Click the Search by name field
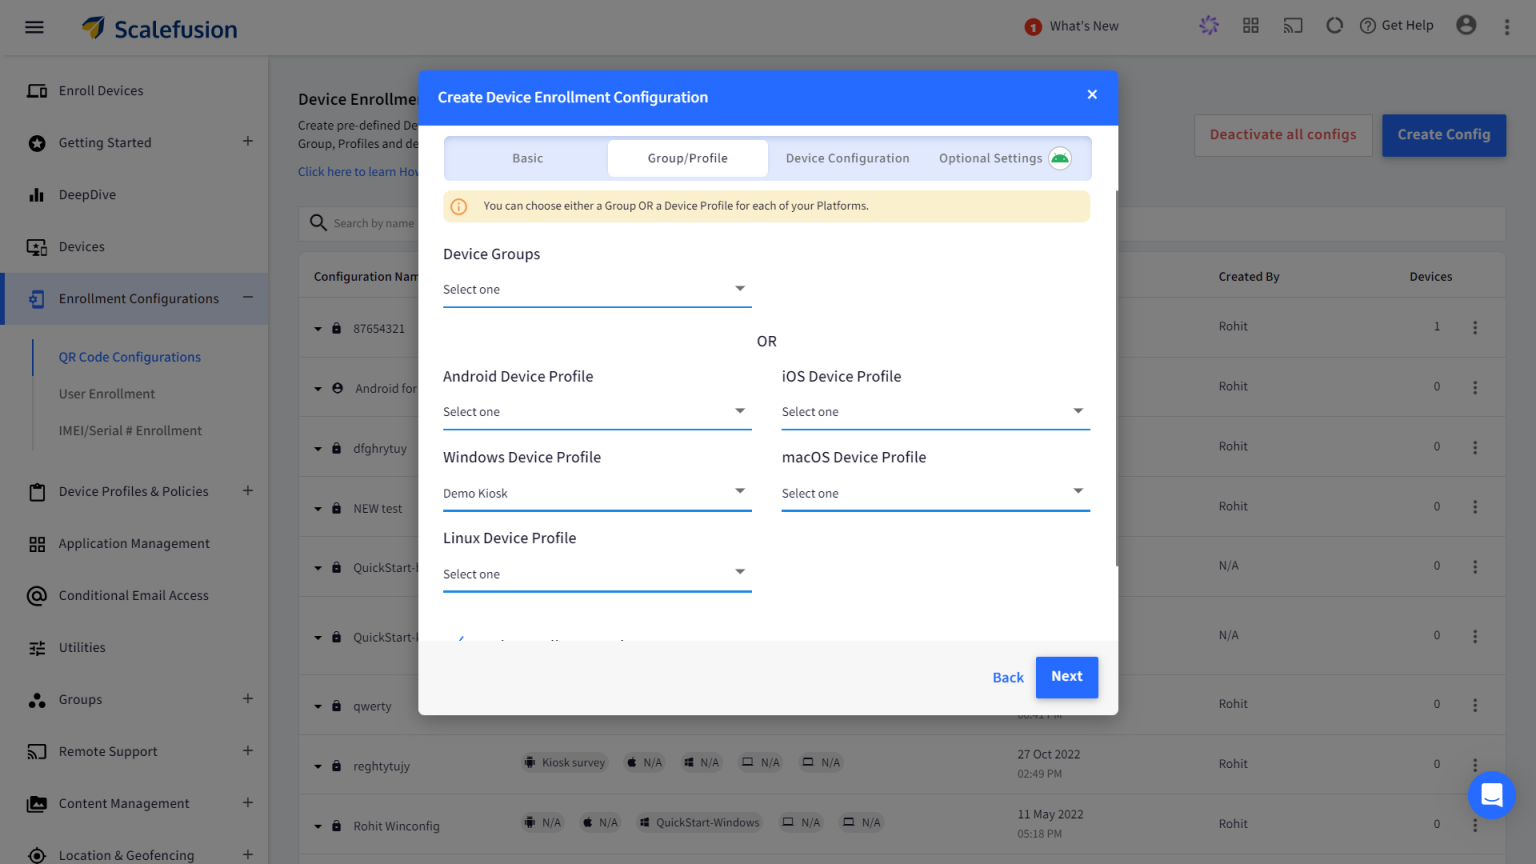Image resolution: width=1536 pixels, height=864 pixels. tap(400, 223)
